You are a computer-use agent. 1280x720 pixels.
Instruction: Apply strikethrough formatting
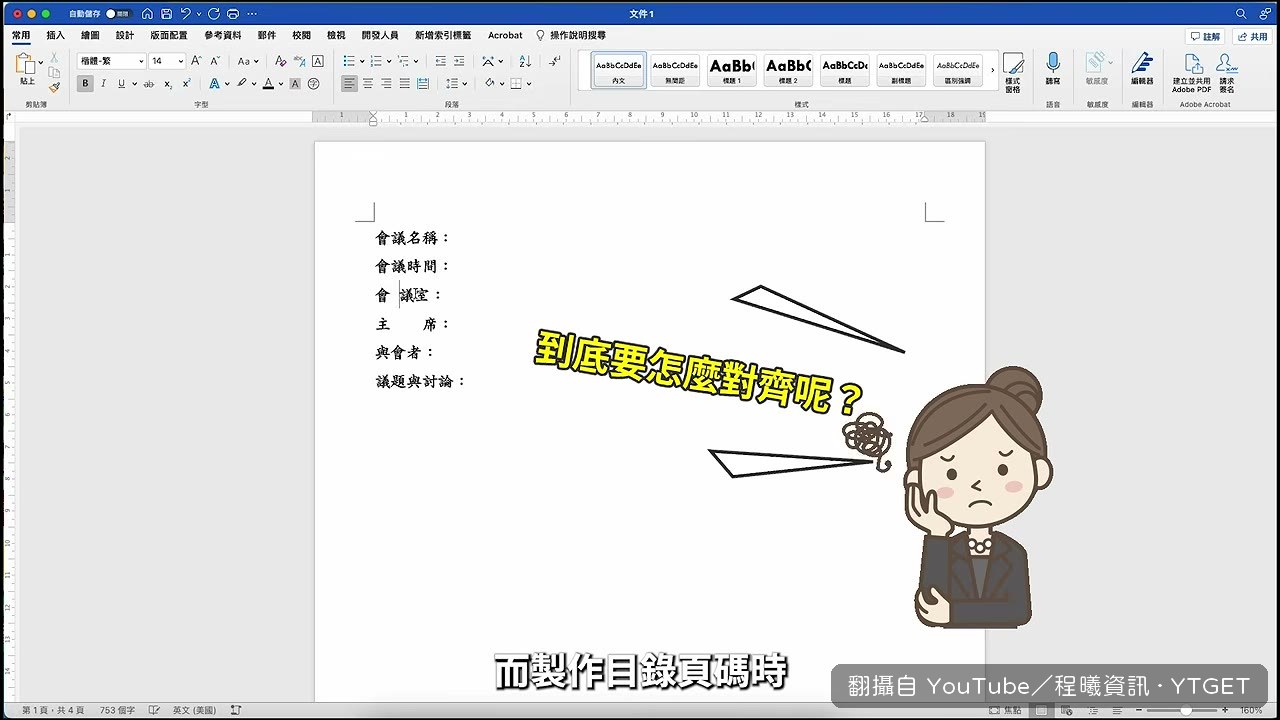[x=149, y=84]
